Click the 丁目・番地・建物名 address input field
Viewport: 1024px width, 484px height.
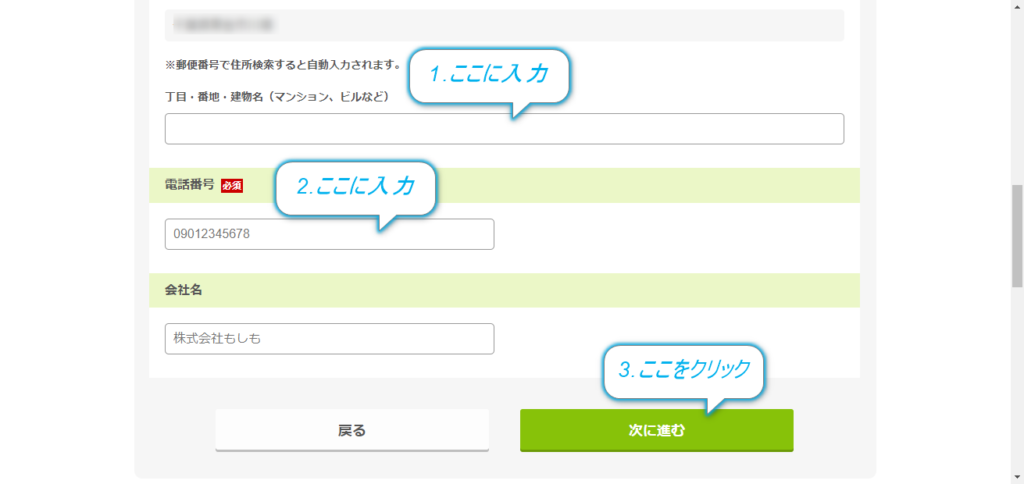pos(504,129)
